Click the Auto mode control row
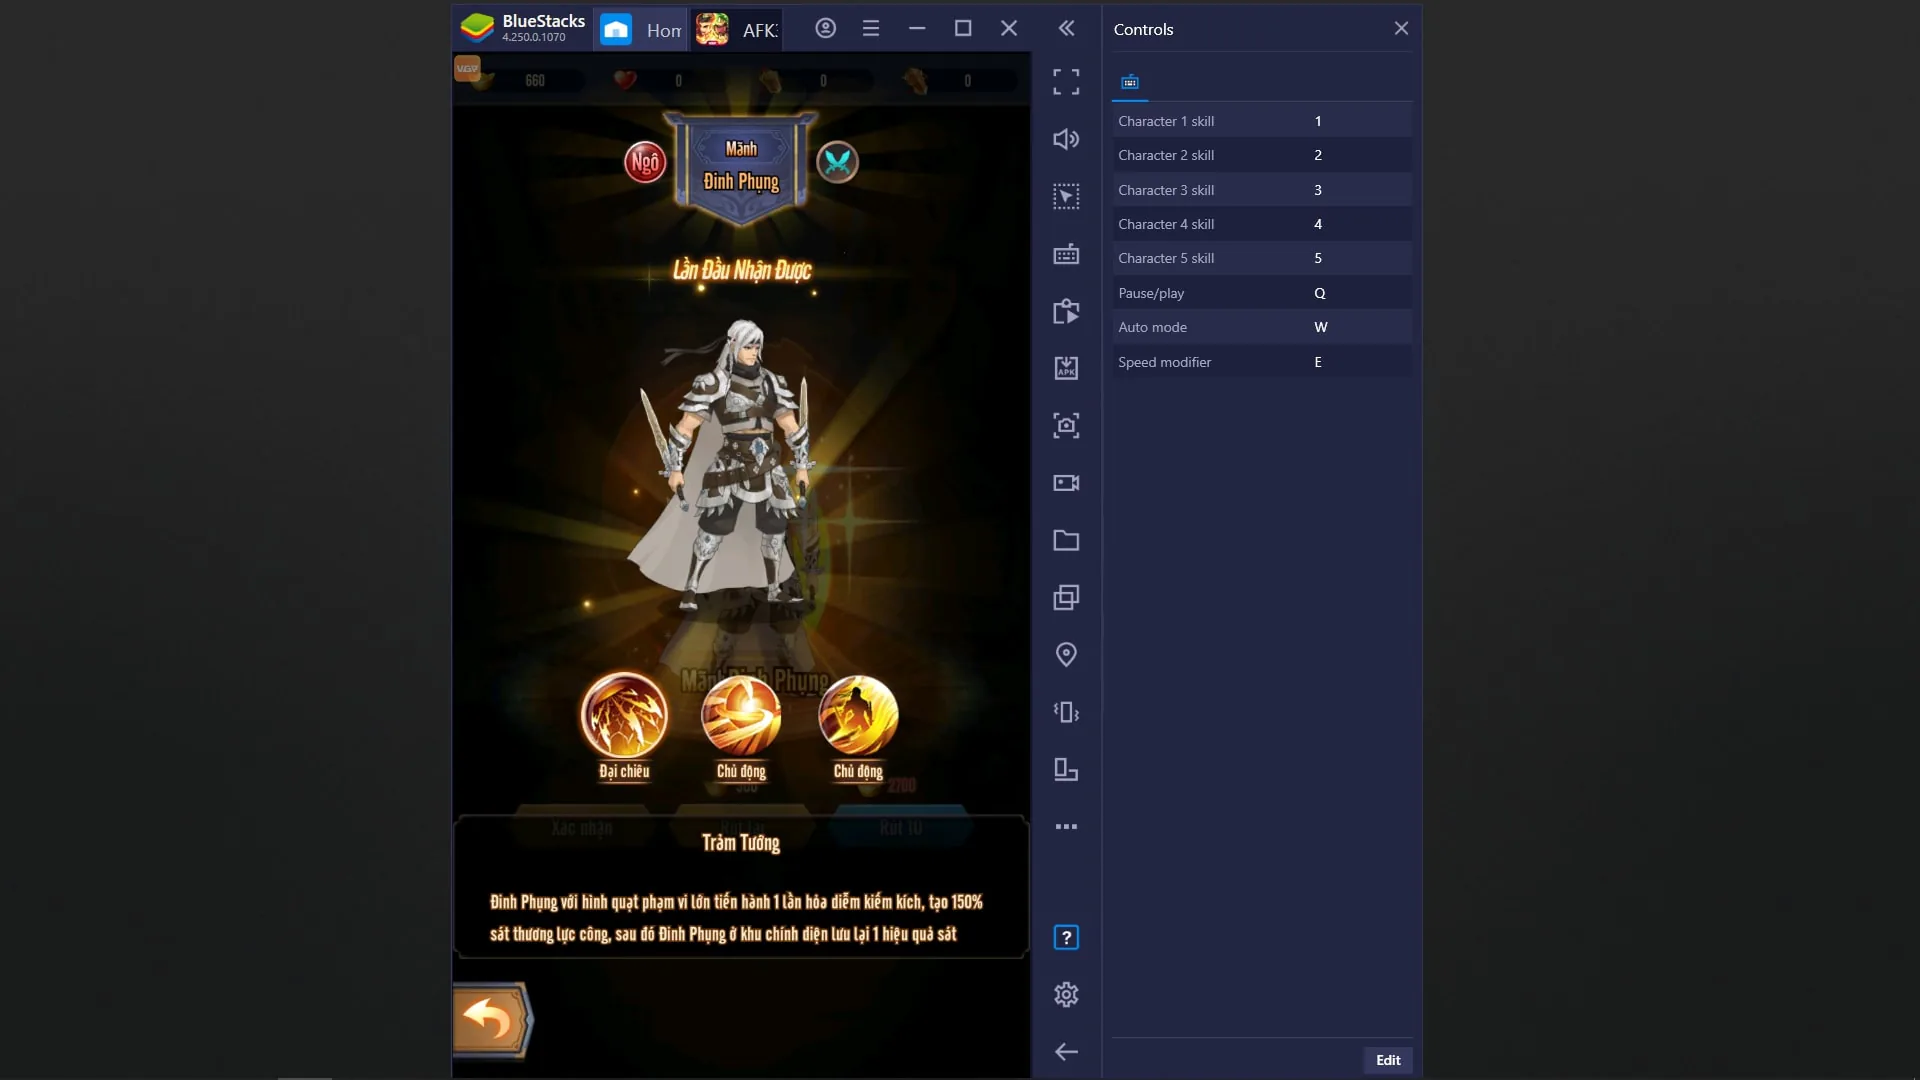The image size is (1920, 1080). (1262, 327)
